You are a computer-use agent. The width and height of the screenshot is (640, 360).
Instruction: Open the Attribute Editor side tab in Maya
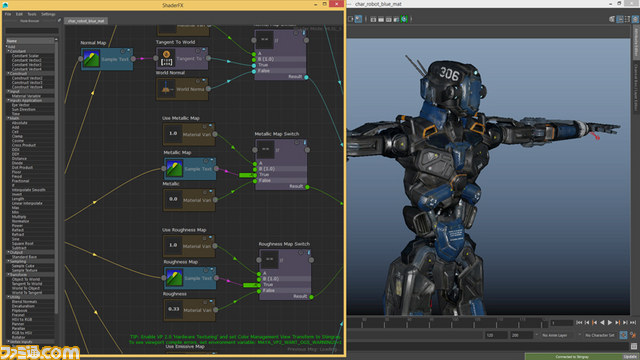point(636,43)
